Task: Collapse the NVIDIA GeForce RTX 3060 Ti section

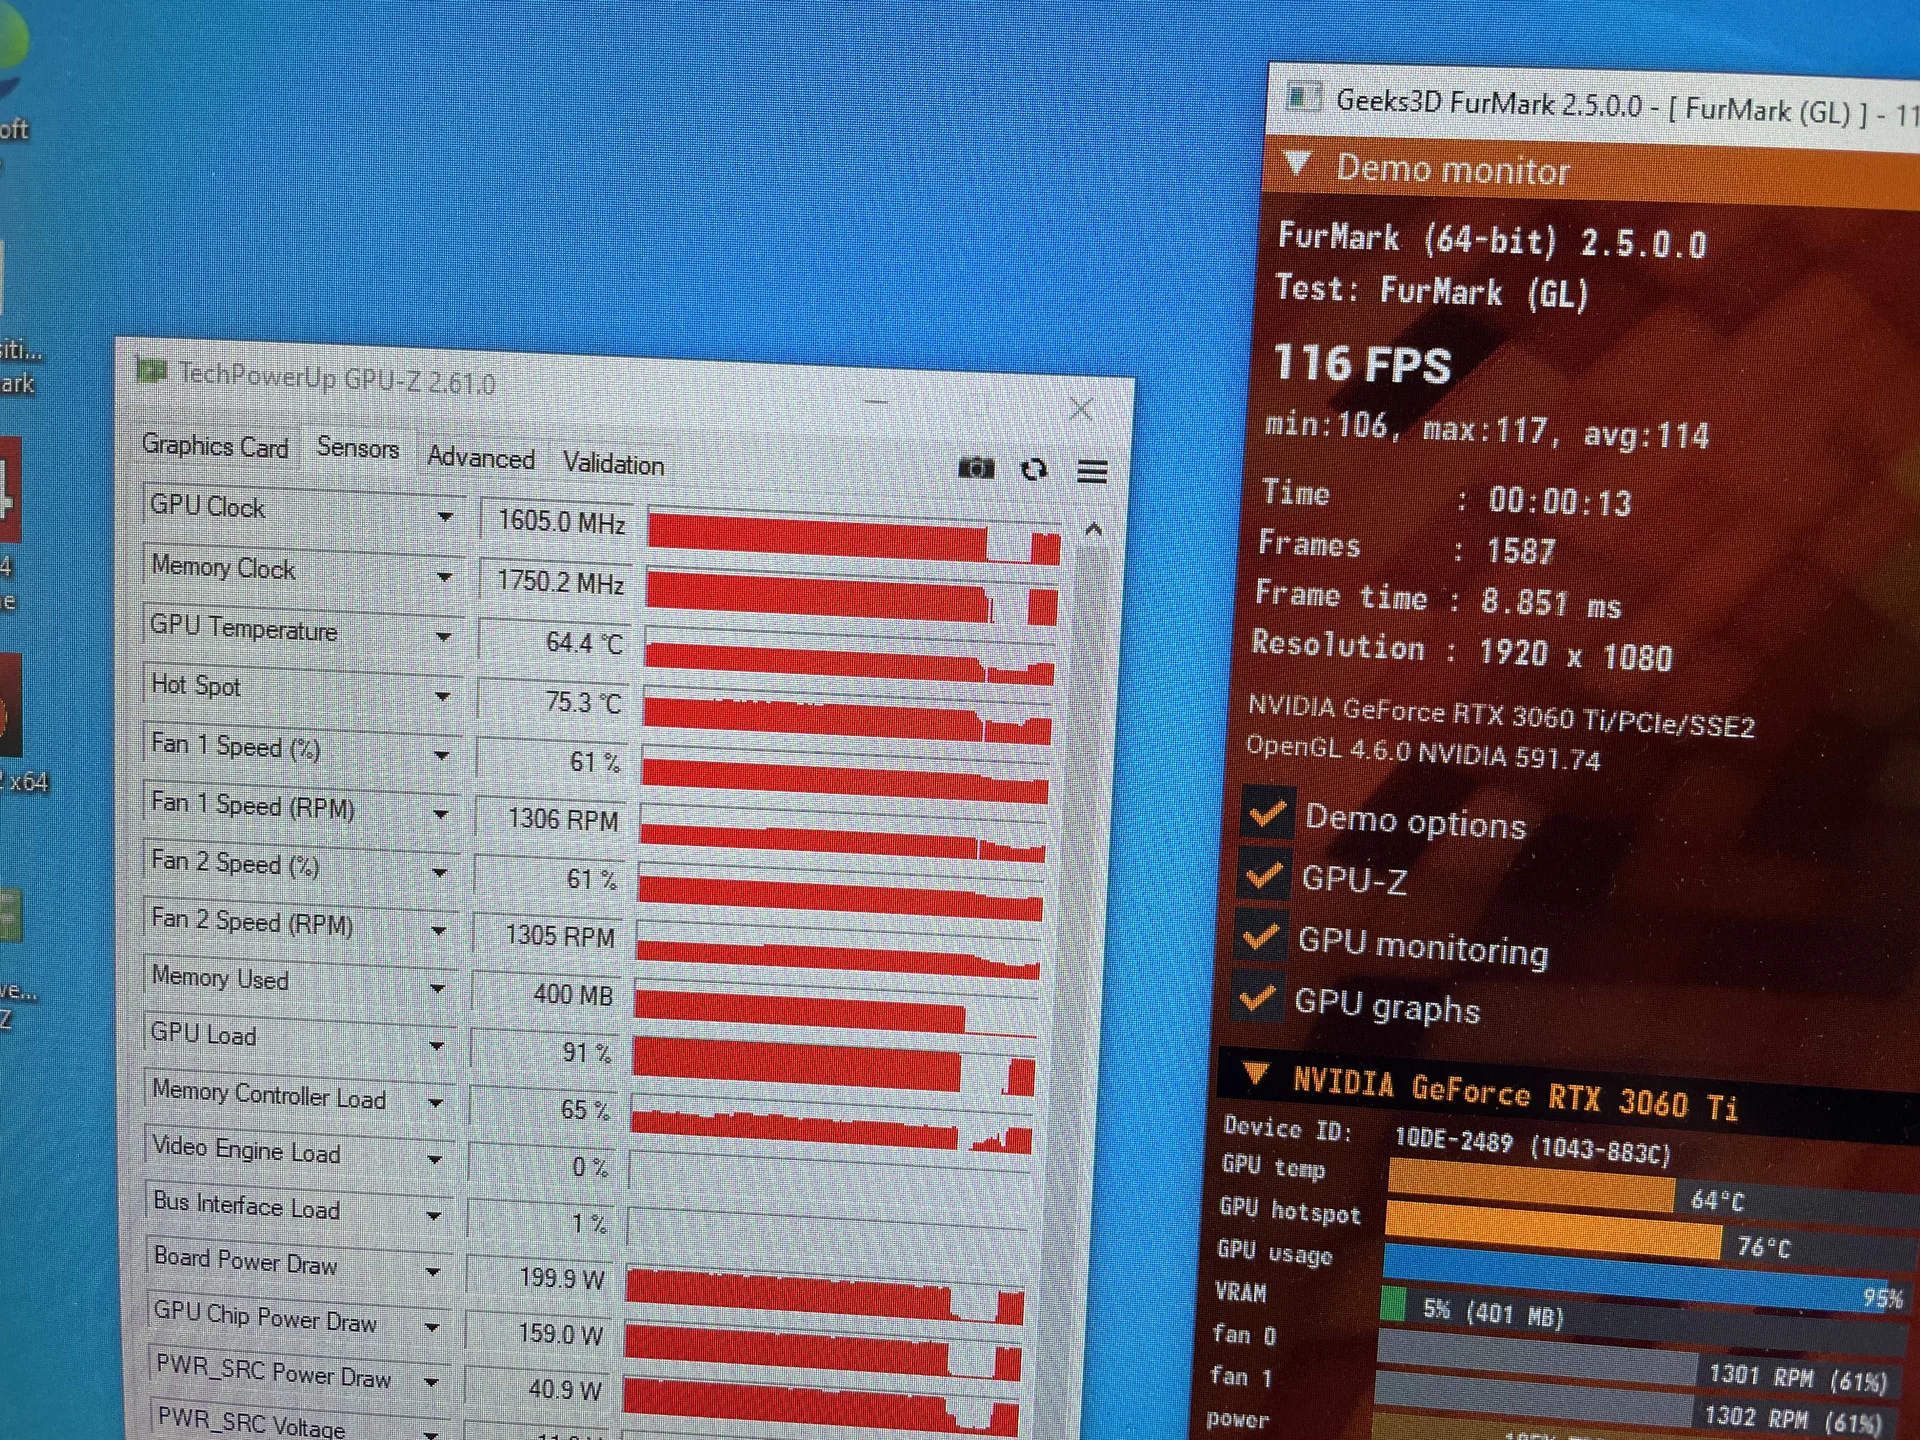Action: click(x=1255, y=1075)
